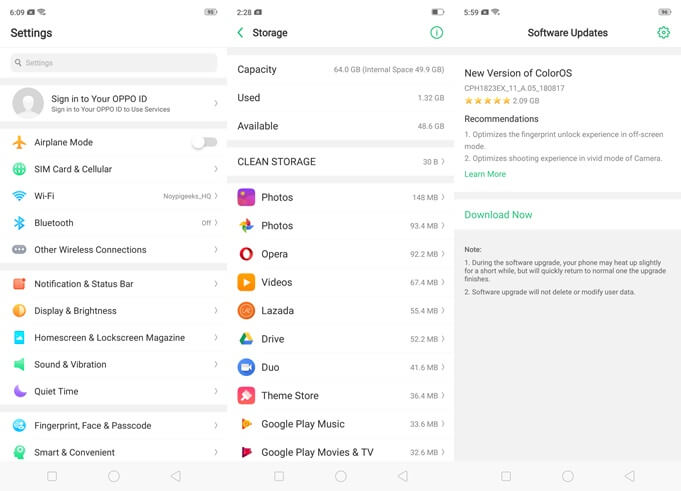The height and width of the screenshot is (491, 681).
Task: Tap back triangle on Software Updates screen
Action: point(630,476)
